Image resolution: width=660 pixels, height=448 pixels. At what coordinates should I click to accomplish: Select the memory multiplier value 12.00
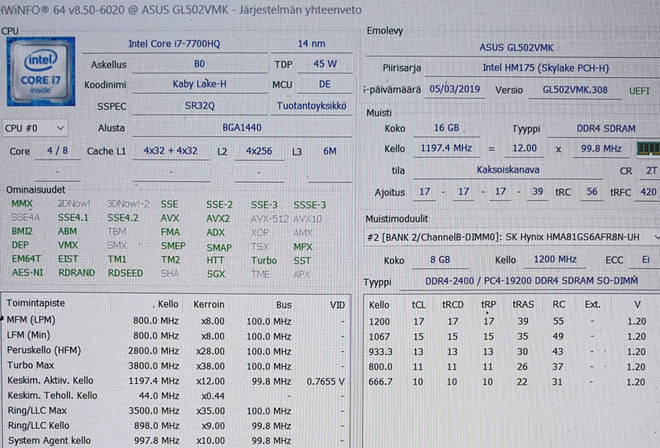click(524, 149)
